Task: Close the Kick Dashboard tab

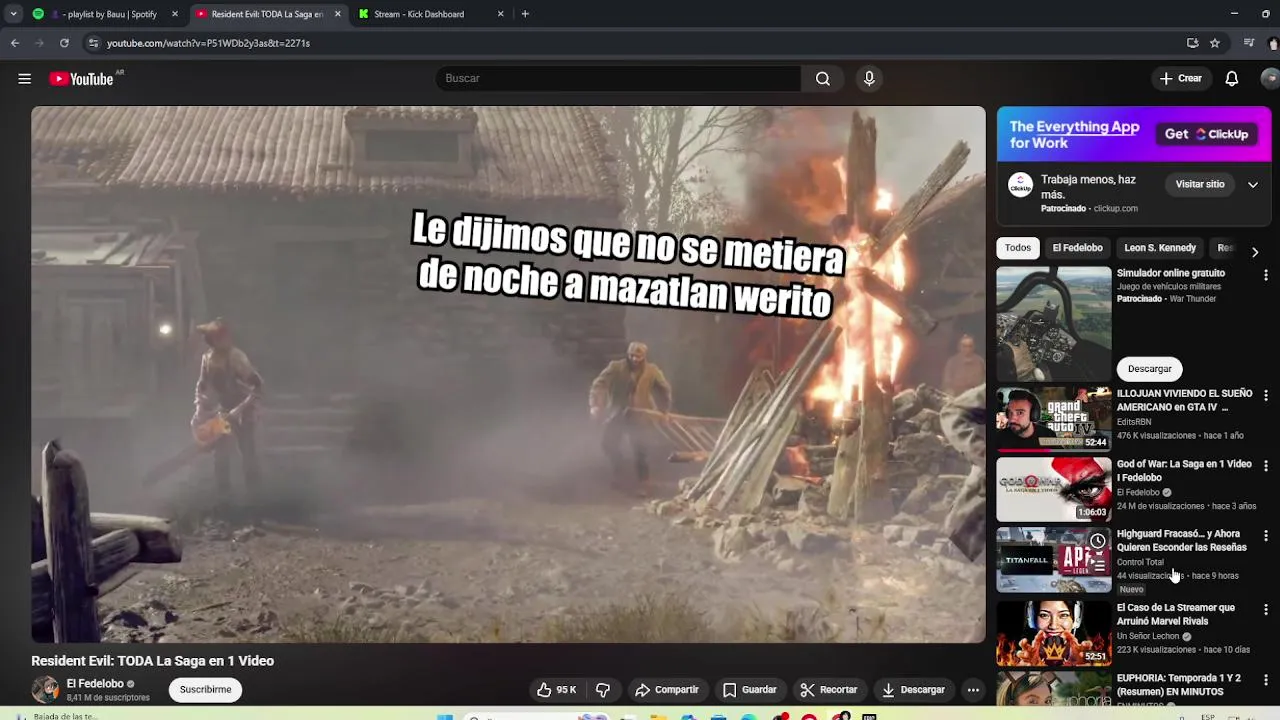Action: tap(500, 14)
